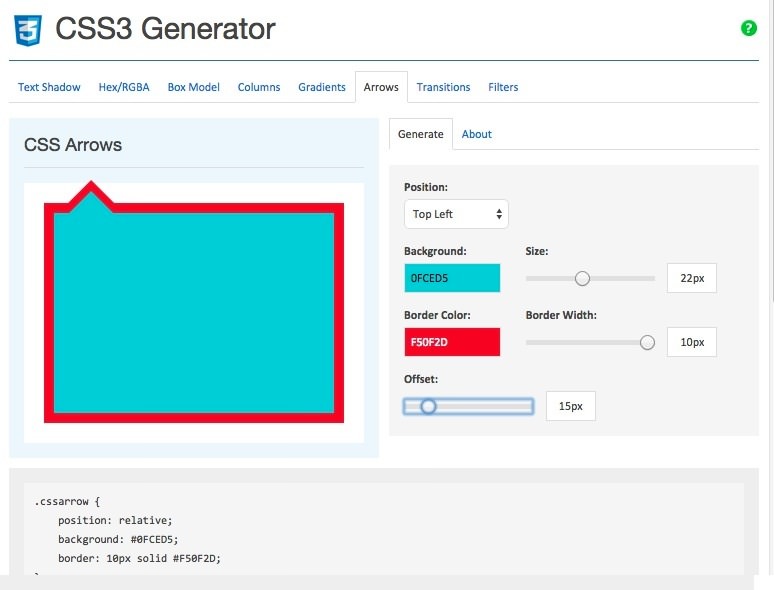This screenshot has height=590, width=774.
Task: Switch to the Hex/RGBA tab
Action: tap(124, 87)
